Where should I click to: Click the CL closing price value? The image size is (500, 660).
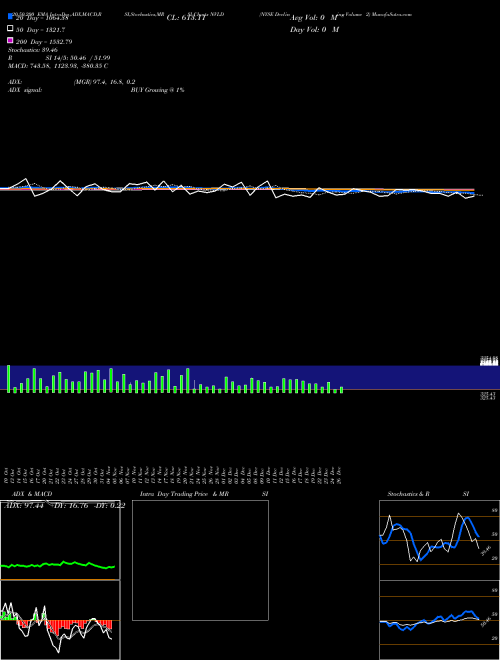pos(187,18)
